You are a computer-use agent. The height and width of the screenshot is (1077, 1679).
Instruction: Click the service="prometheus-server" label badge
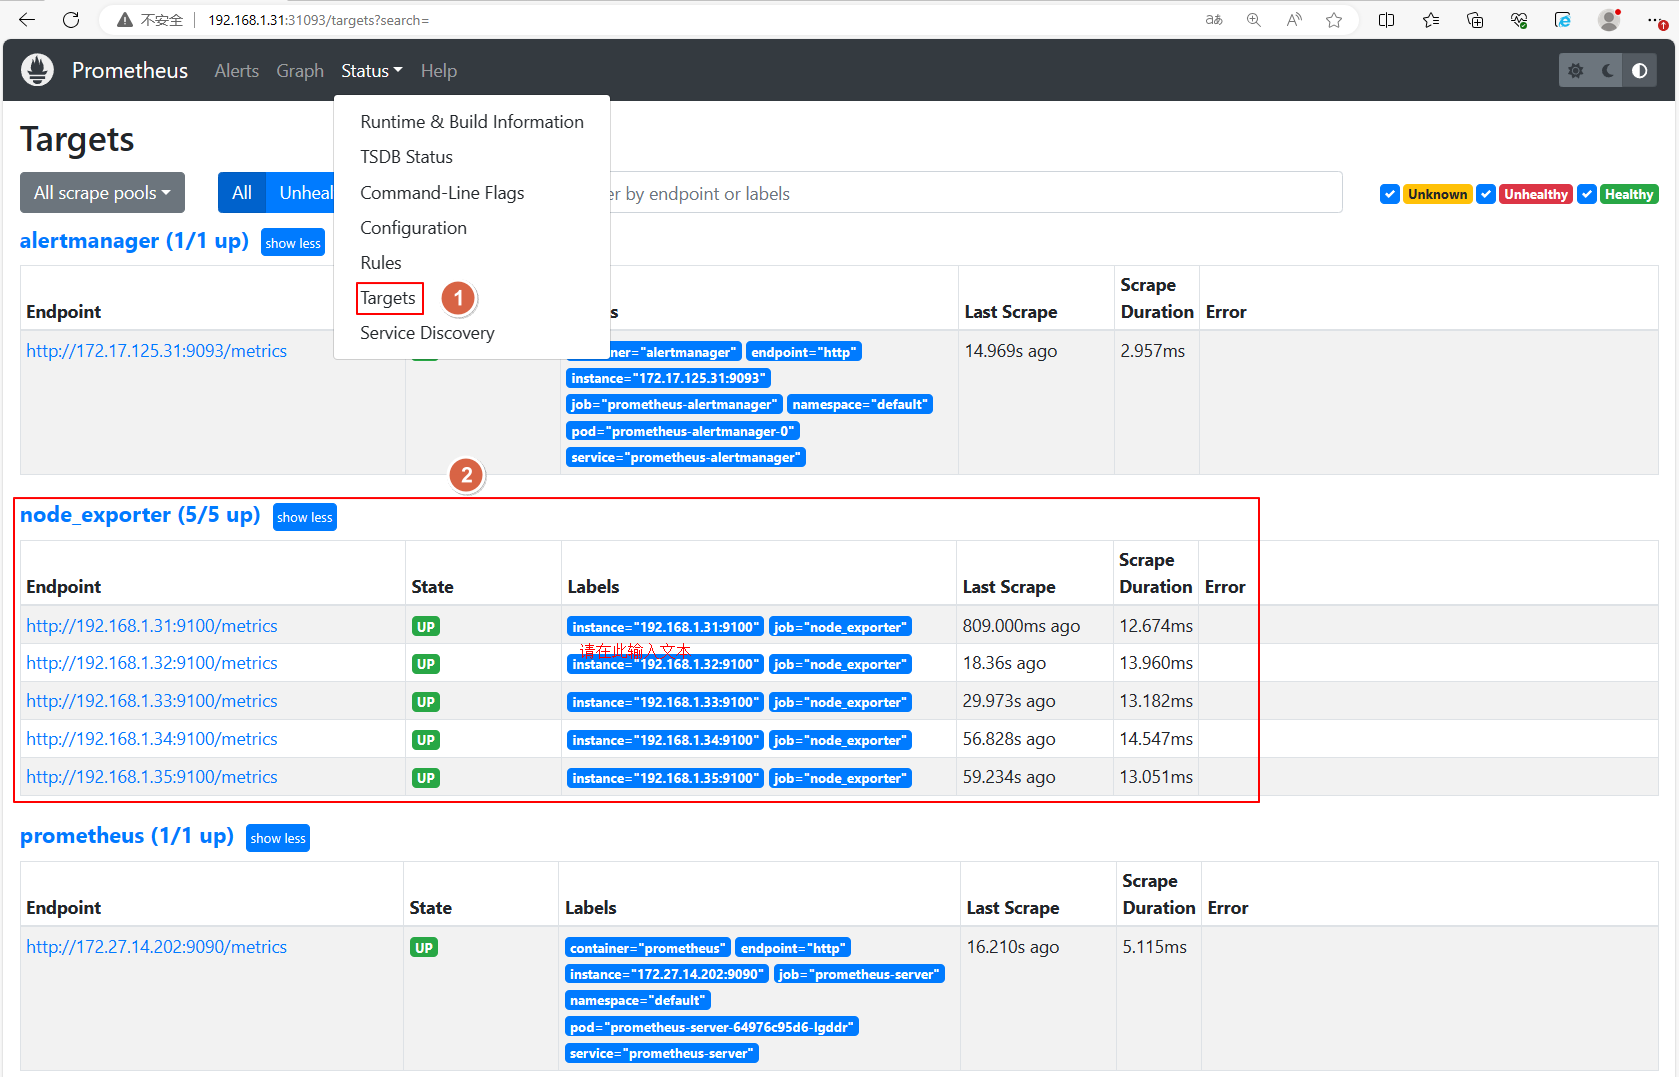pyautogui.click(x=662, y=1053)
